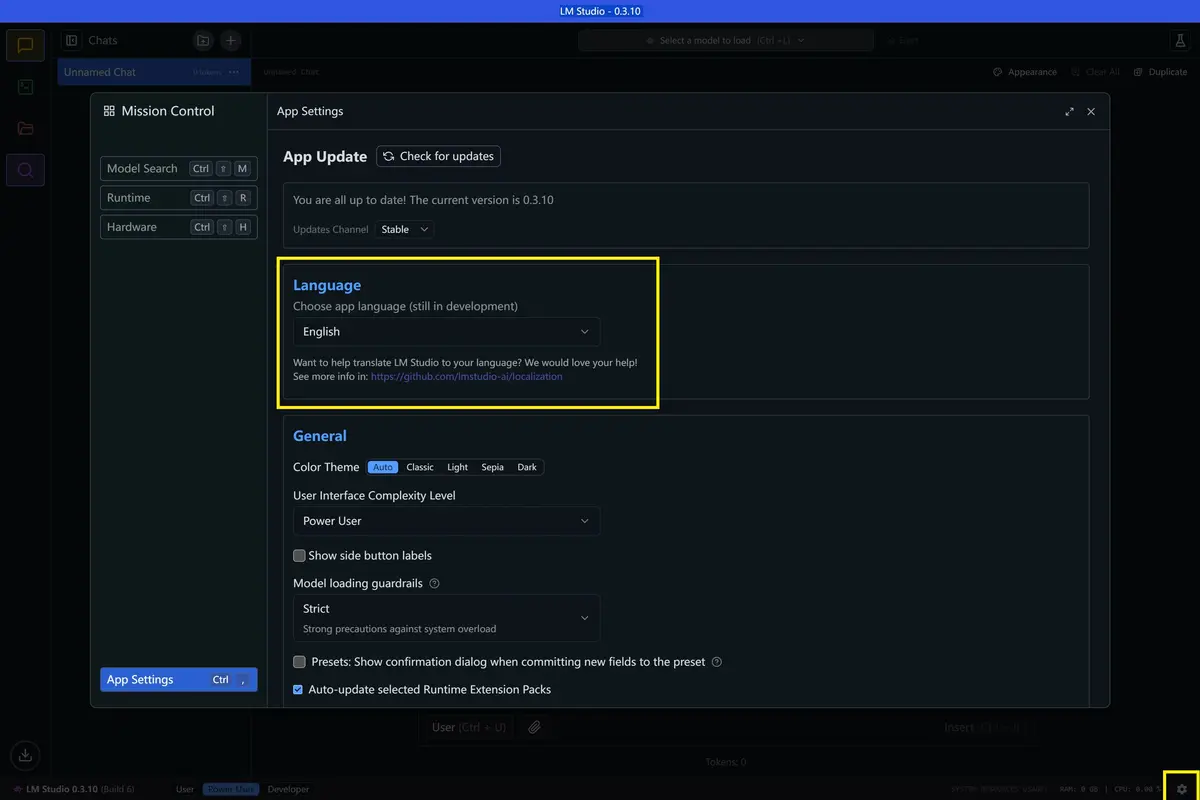This screenshot has height=800, width=1200.
Task: Click the Language section heading
Action: coord(327,286)
